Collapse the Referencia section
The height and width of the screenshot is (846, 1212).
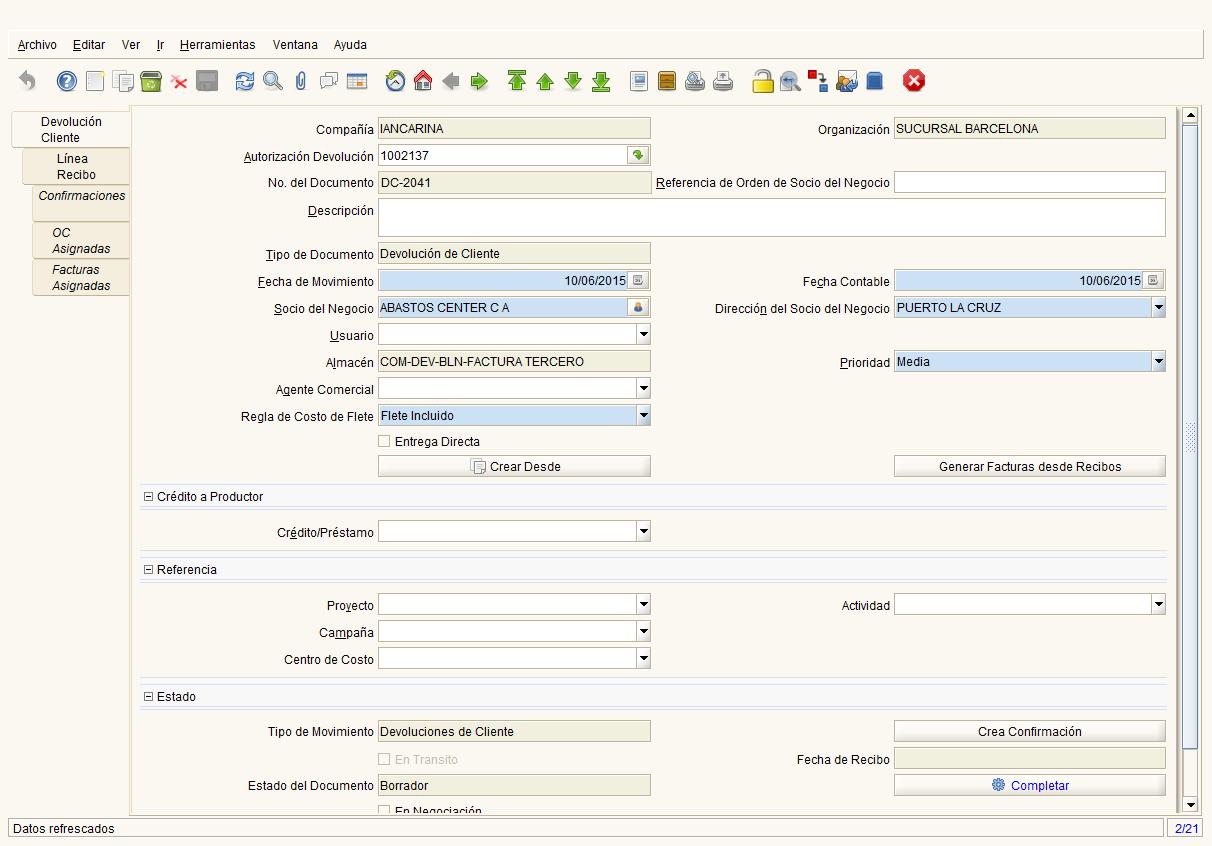click(x=149, y=569)
